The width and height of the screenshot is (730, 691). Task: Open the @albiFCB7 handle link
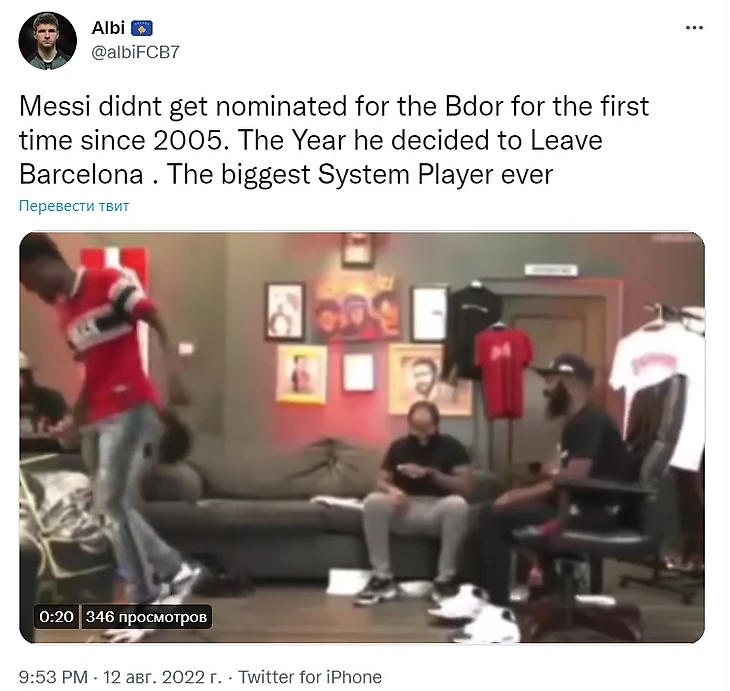click(x=135, y=52)
